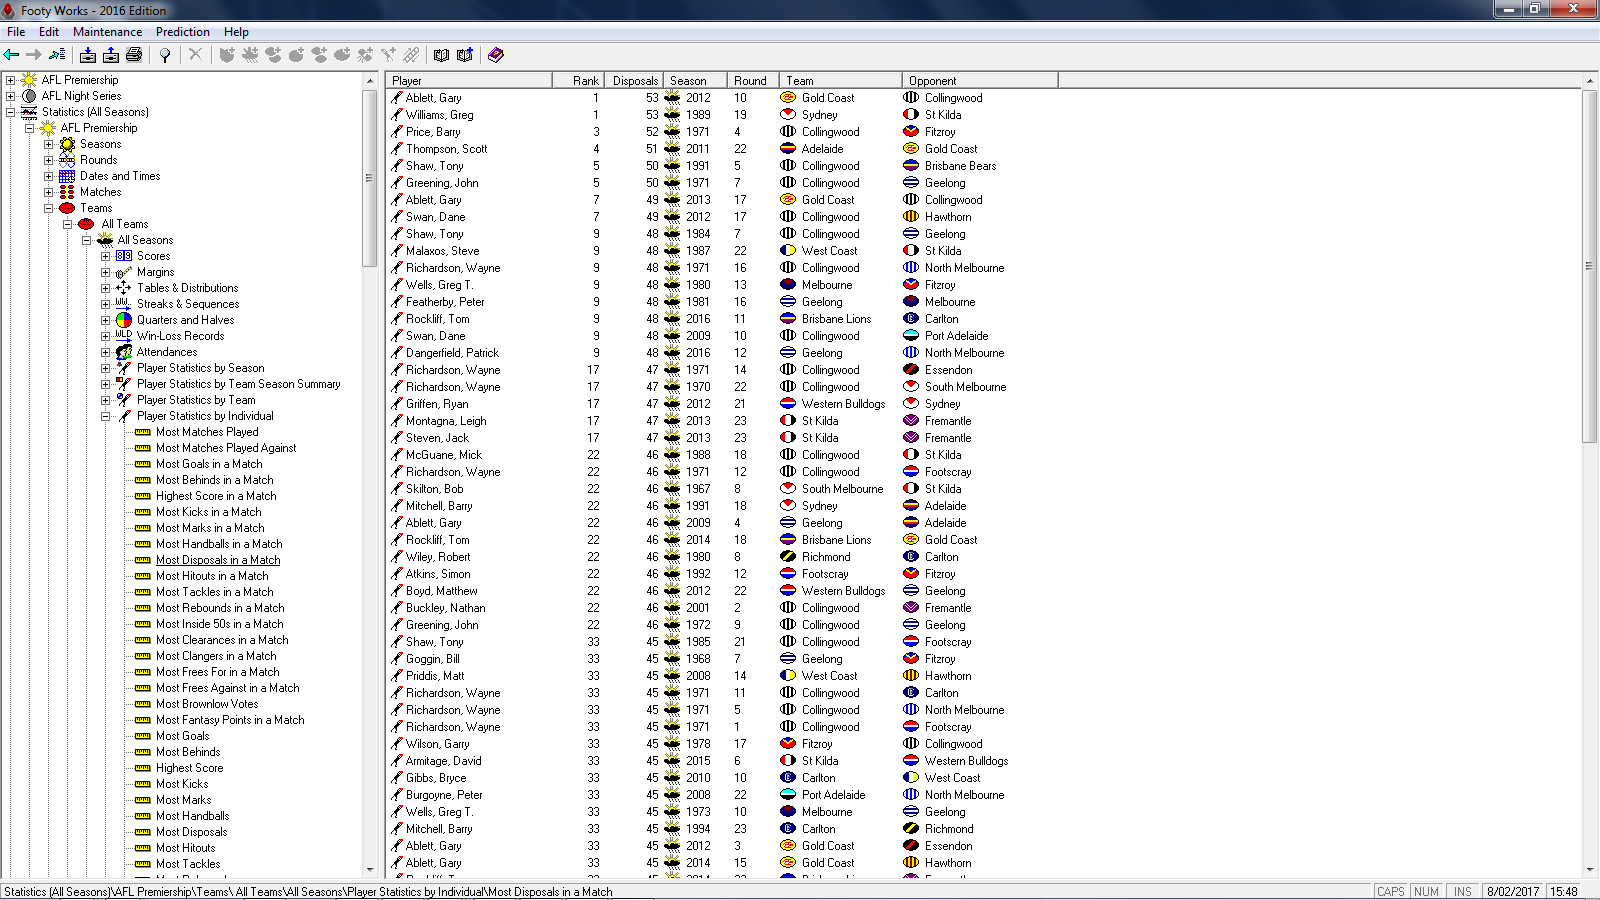Sort by the Disposals column header

633,80
